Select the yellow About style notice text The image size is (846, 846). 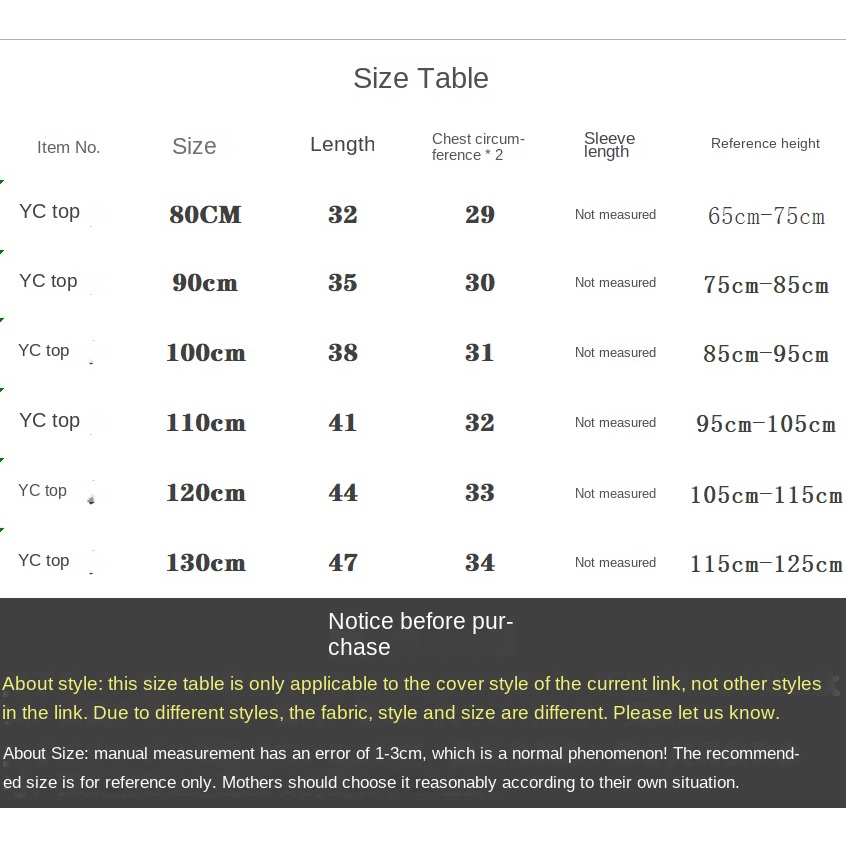coord(412,698)
